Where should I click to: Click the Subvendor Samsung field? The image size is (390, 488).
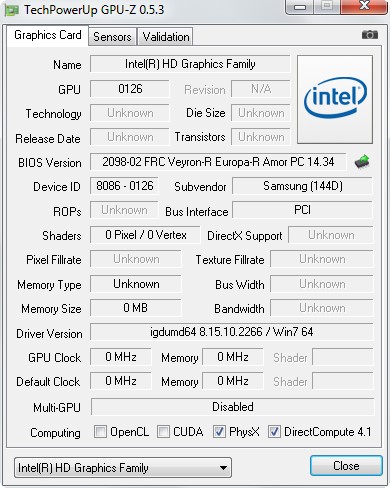tap(302, 186)
